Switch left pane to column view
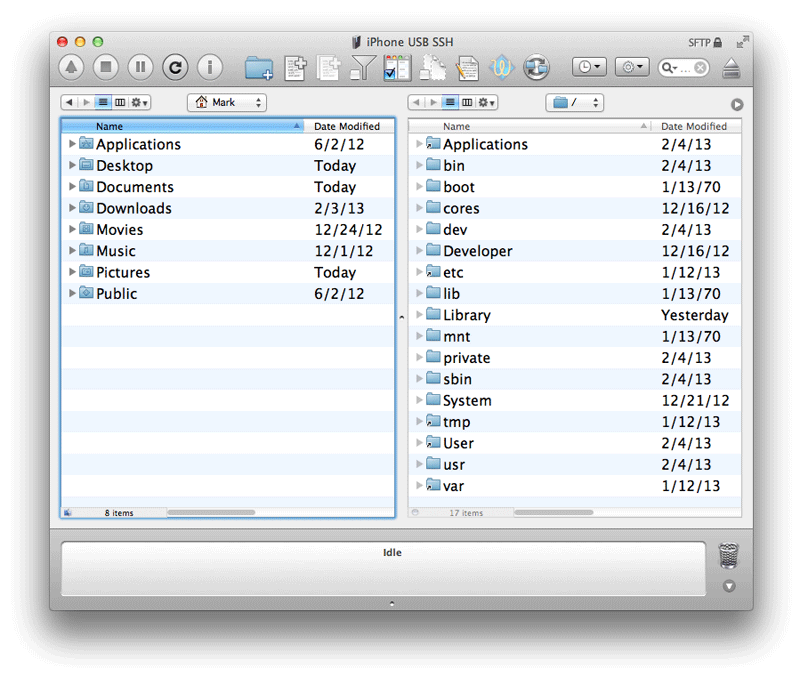The width and height of the screenshot is (800, 677). pyautogui.click(x=120, y=102)
